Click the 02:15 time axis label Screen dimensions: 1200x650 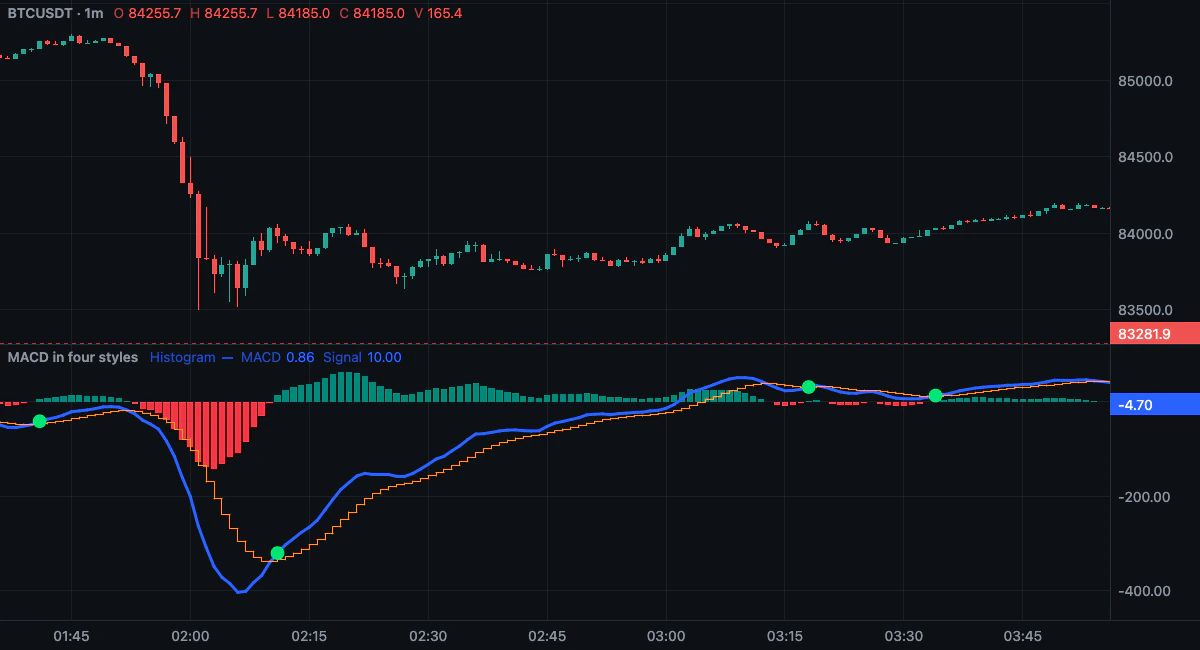pyautogui.click(x=309, y=636)
